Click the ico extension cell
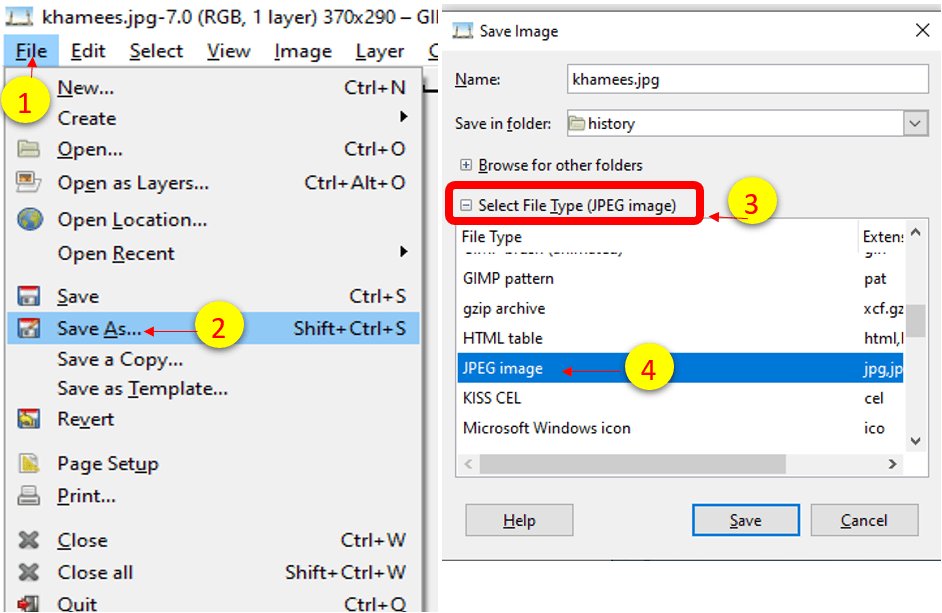Viewport: 942px width, 613px height. [x=874, y=428]
